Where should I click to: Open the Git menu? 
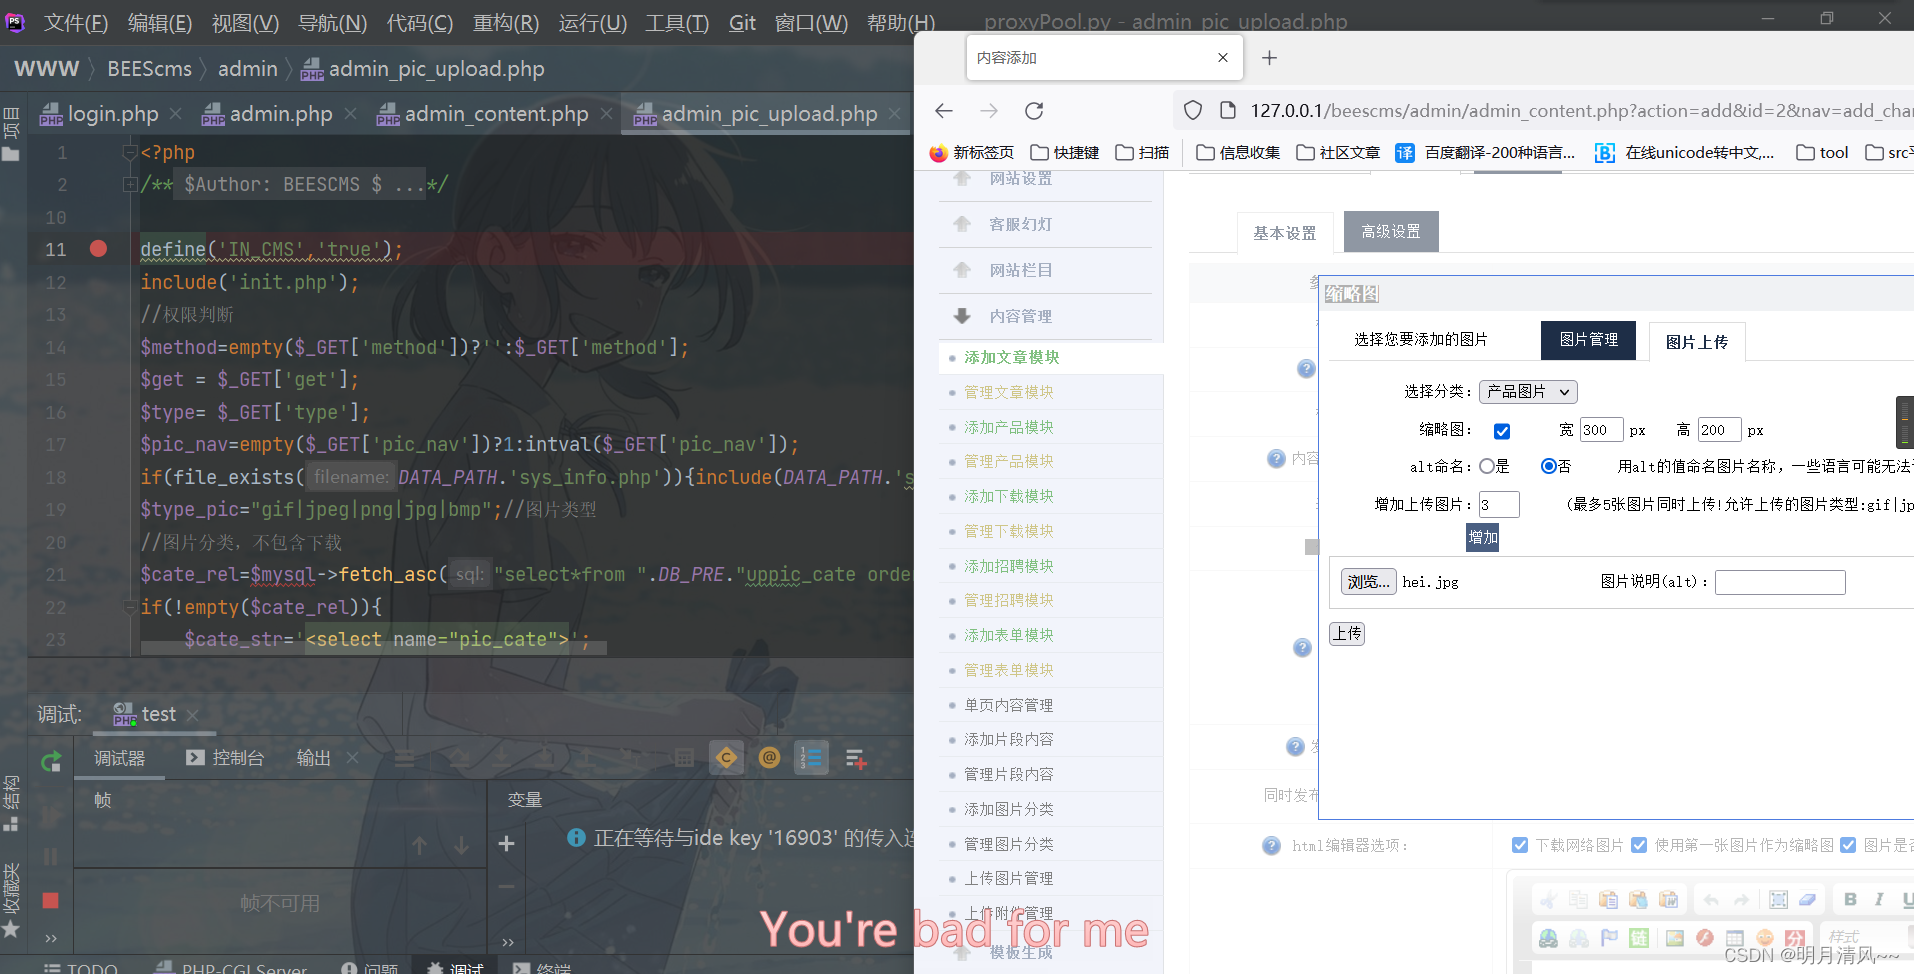click(742, 22)
